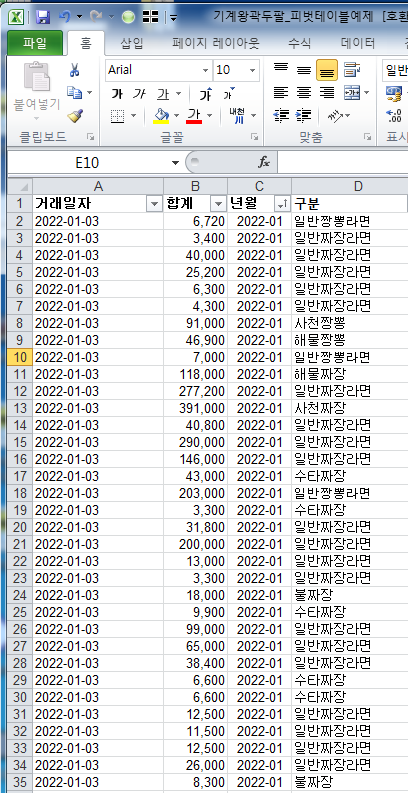Toggle underline 가 formatting
The height and width of the screenshot is (793, 408).
(163, 94)
